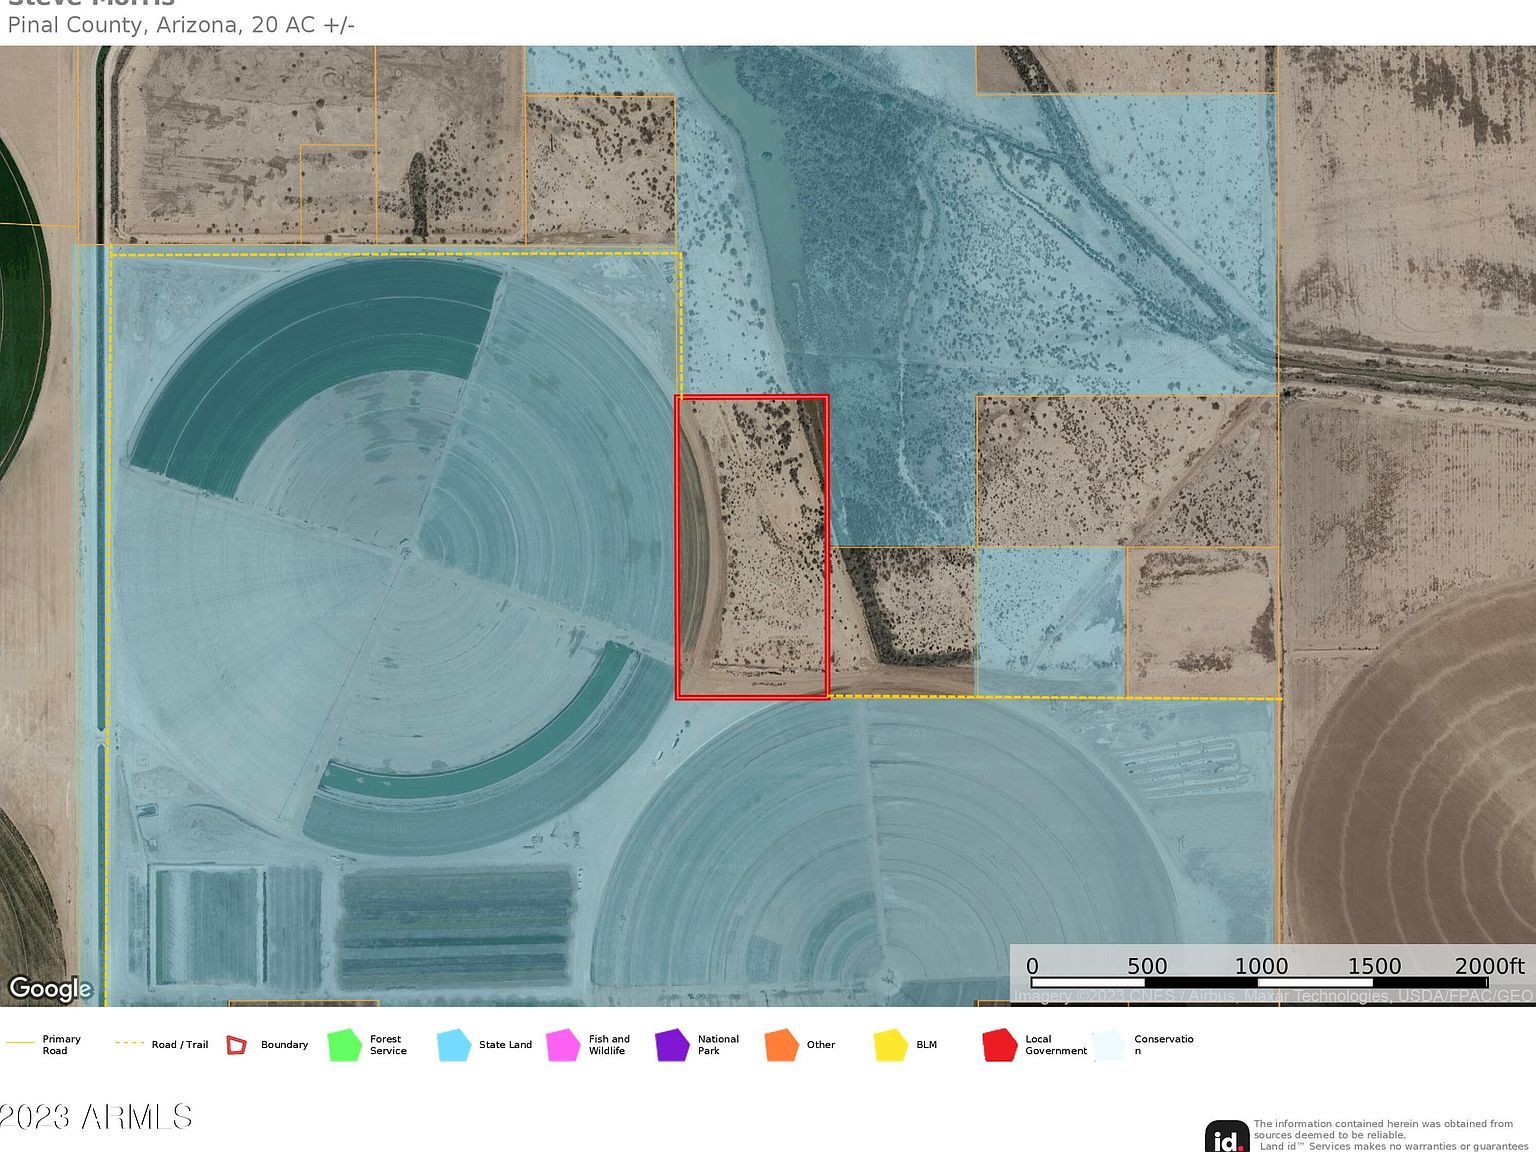Select the Forest Service legend icon
Viewport: 1536px width, 1152px height.
tap(344, 1044)
